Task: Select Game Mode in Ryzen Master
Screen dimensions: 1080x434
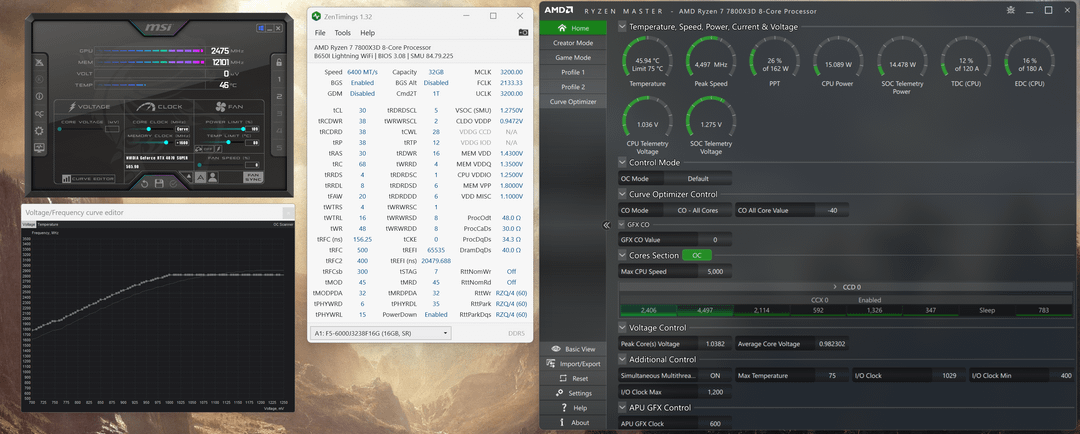Action: [x=573, y=58]
